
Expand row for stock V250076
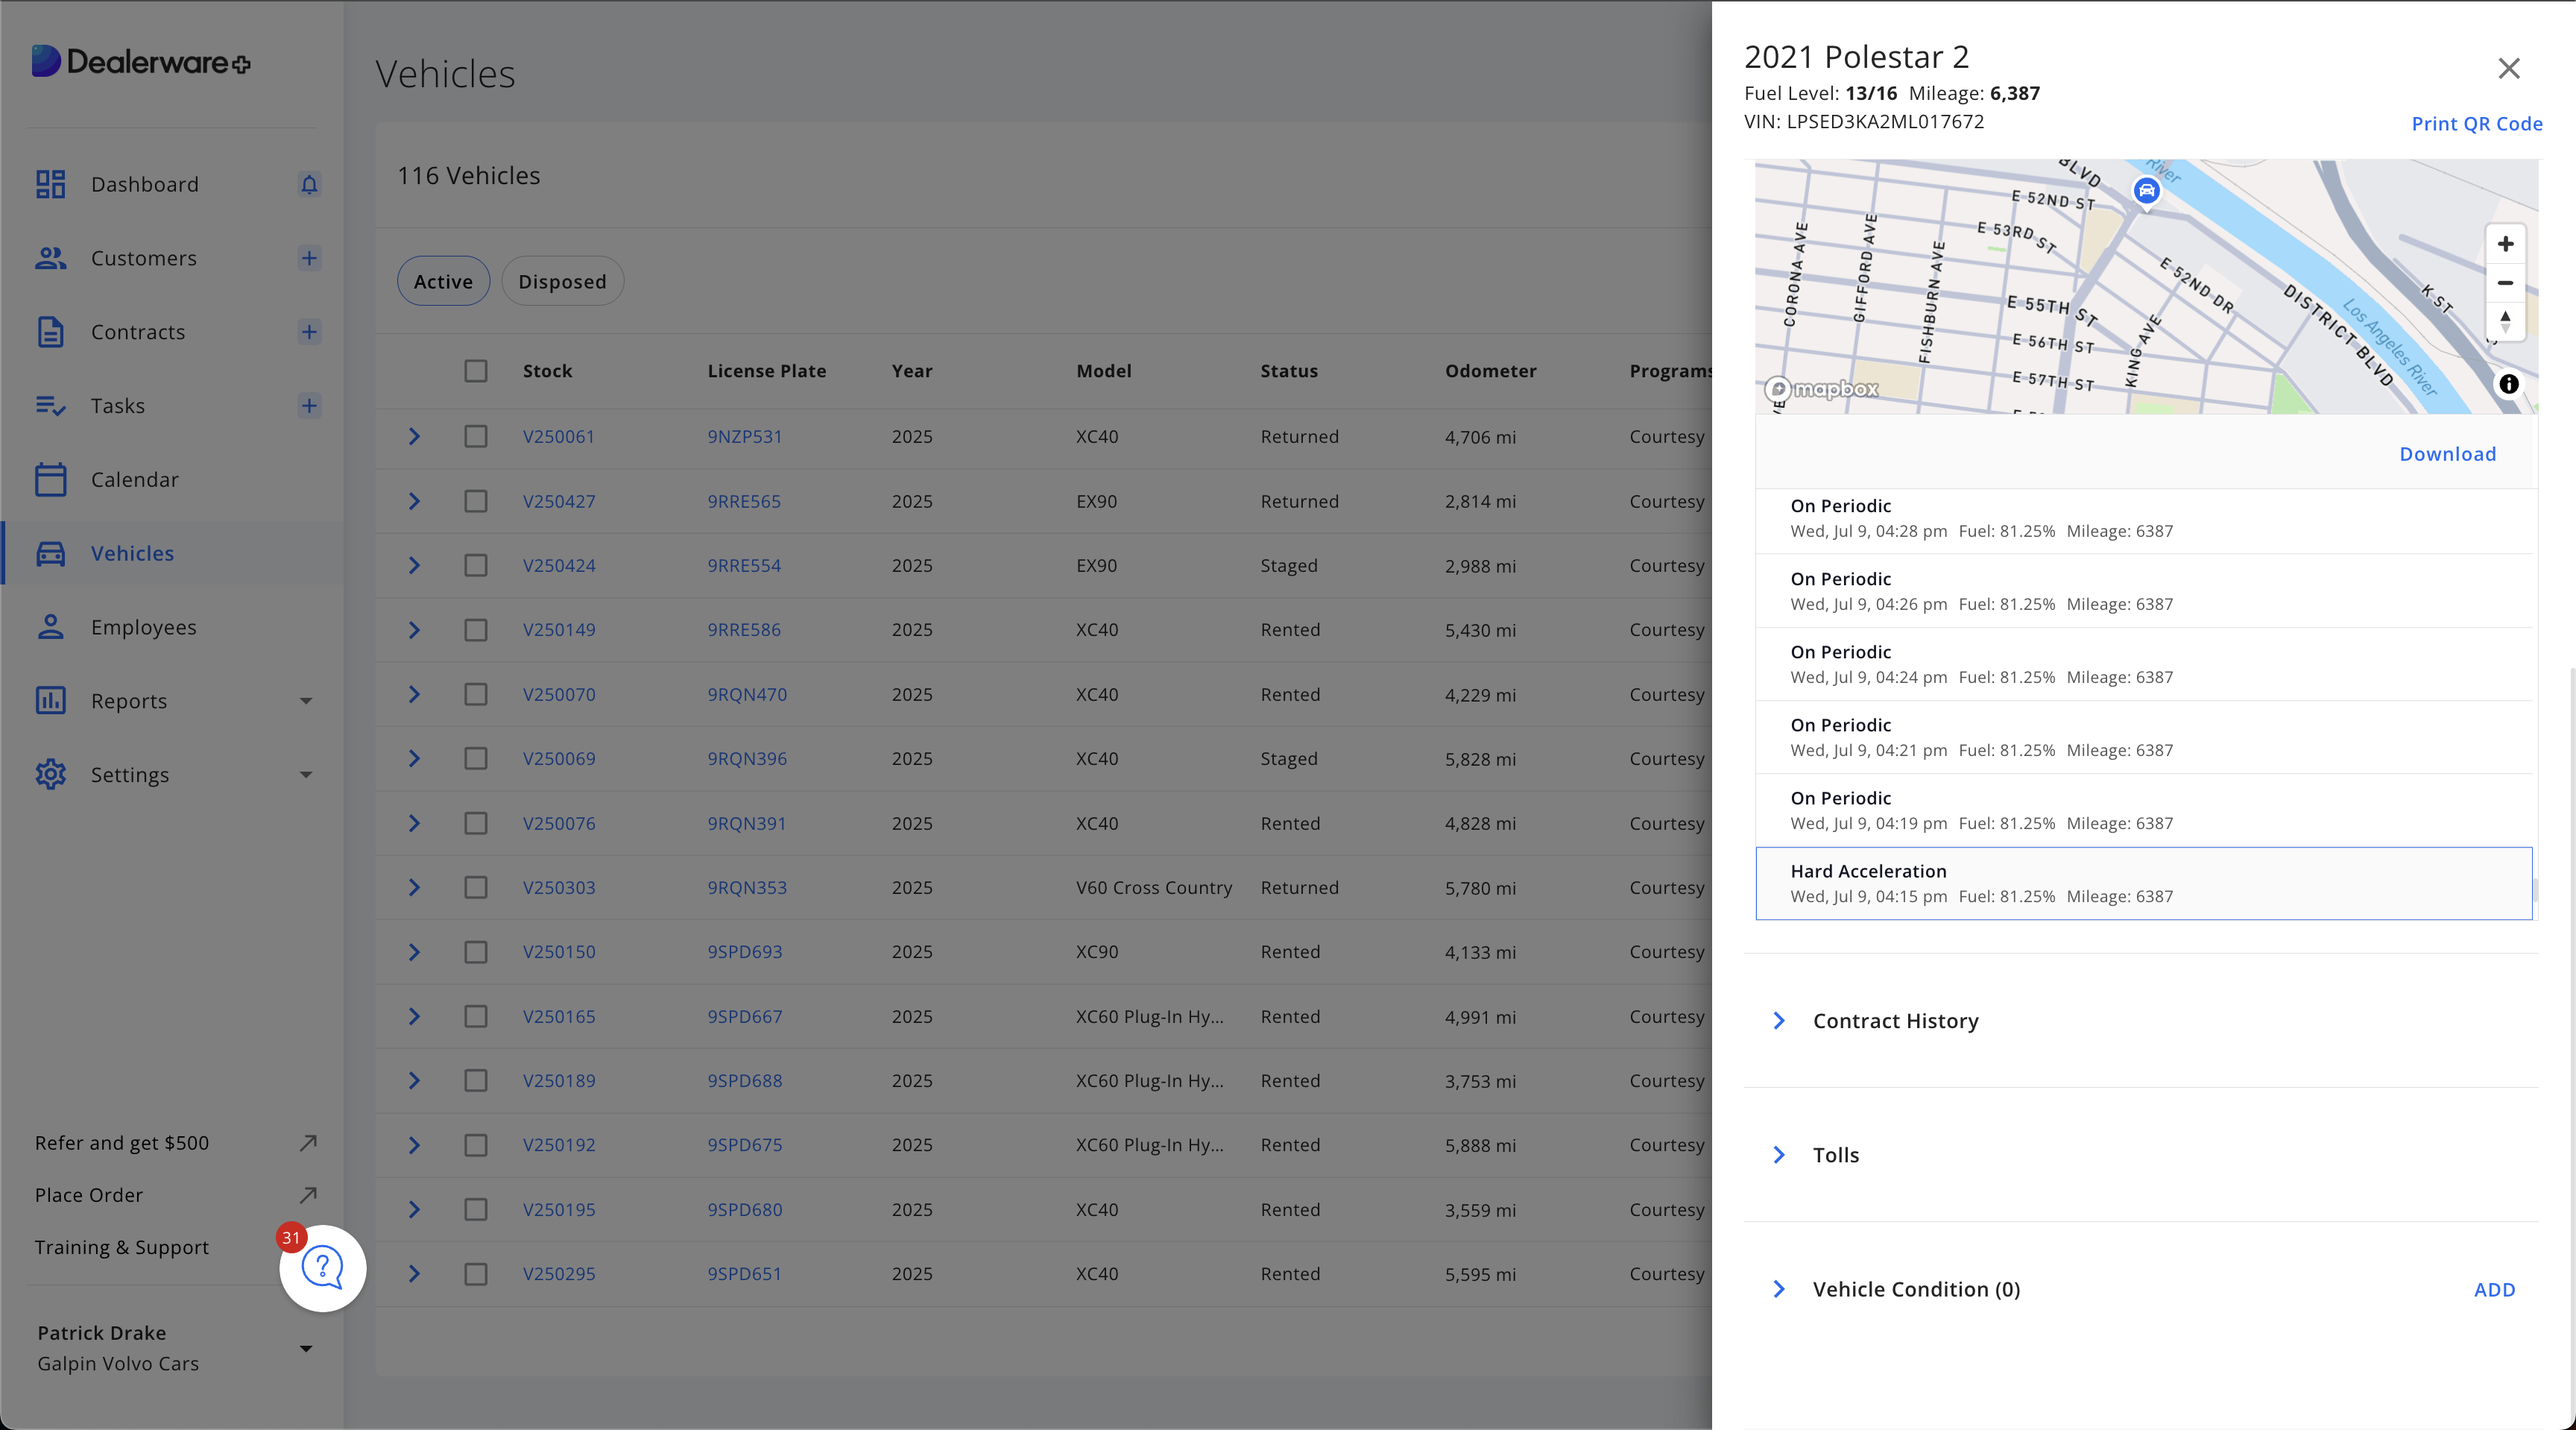[x=414, y=823]
